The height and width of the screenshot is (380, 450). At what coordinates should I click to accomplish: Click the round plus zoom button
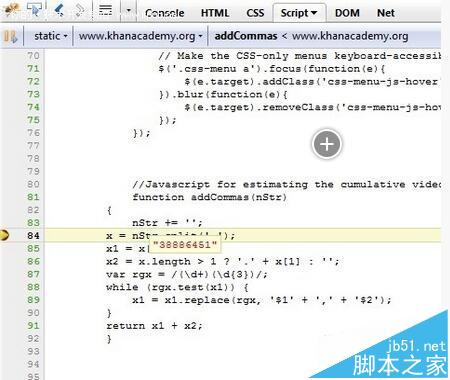pyautogui.click(x=327, y=144)
